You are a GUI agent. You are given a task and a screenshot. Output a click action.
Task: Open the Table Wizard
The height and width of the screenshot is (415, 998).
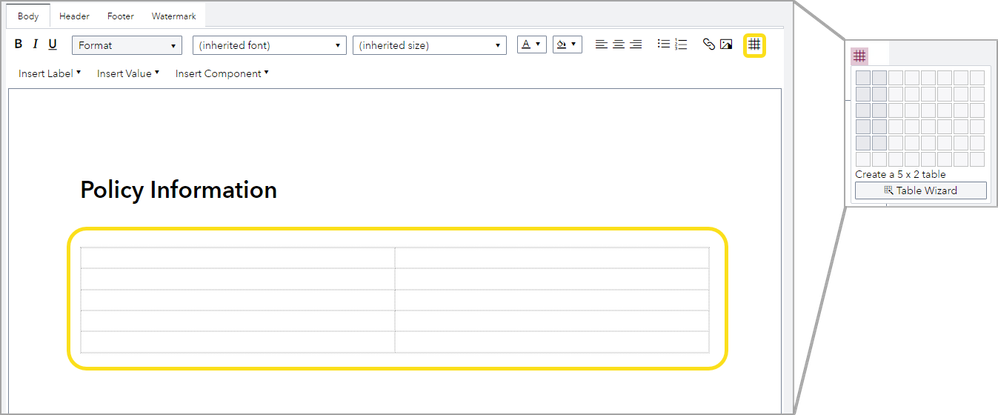pyautogui.click(x=920, y=190)
